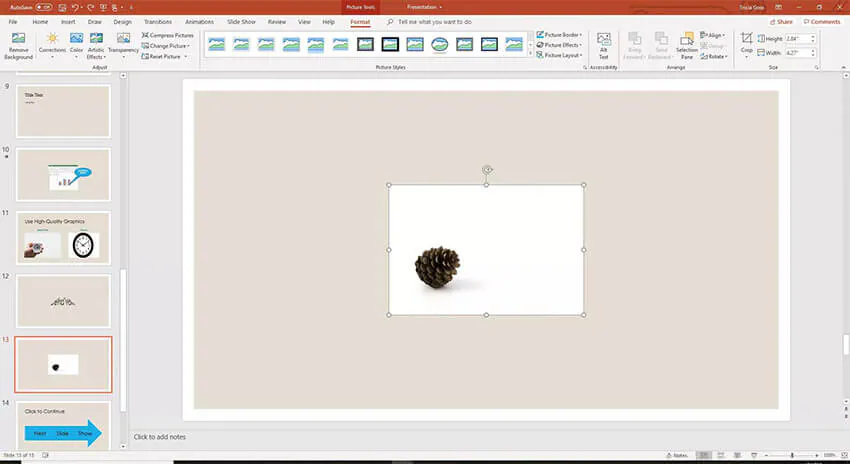Click the Width value field

tap(797, 53)
